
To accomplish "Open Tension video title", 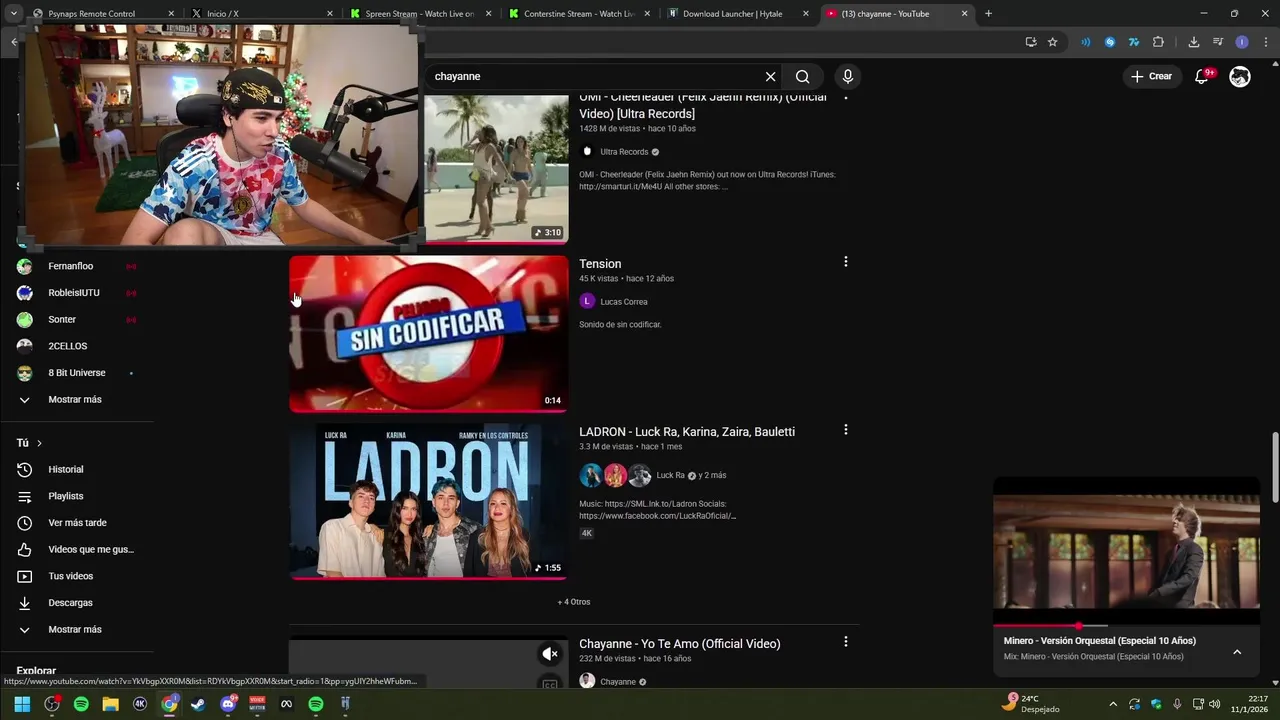I will click(x=600, y=264).
